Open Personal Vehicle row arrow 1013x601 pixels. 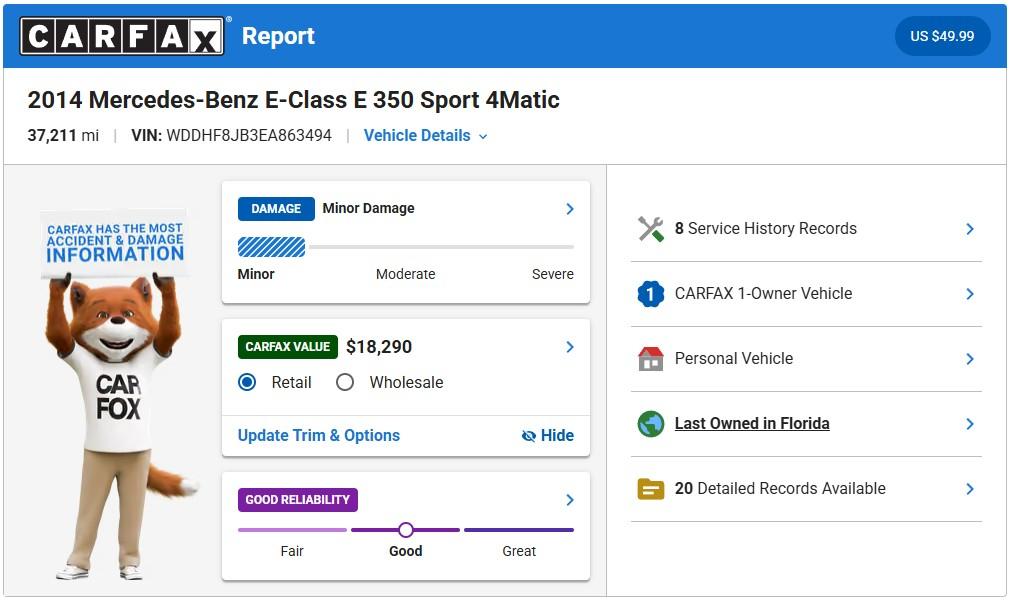pyautogui.click(x=970, y=359)
